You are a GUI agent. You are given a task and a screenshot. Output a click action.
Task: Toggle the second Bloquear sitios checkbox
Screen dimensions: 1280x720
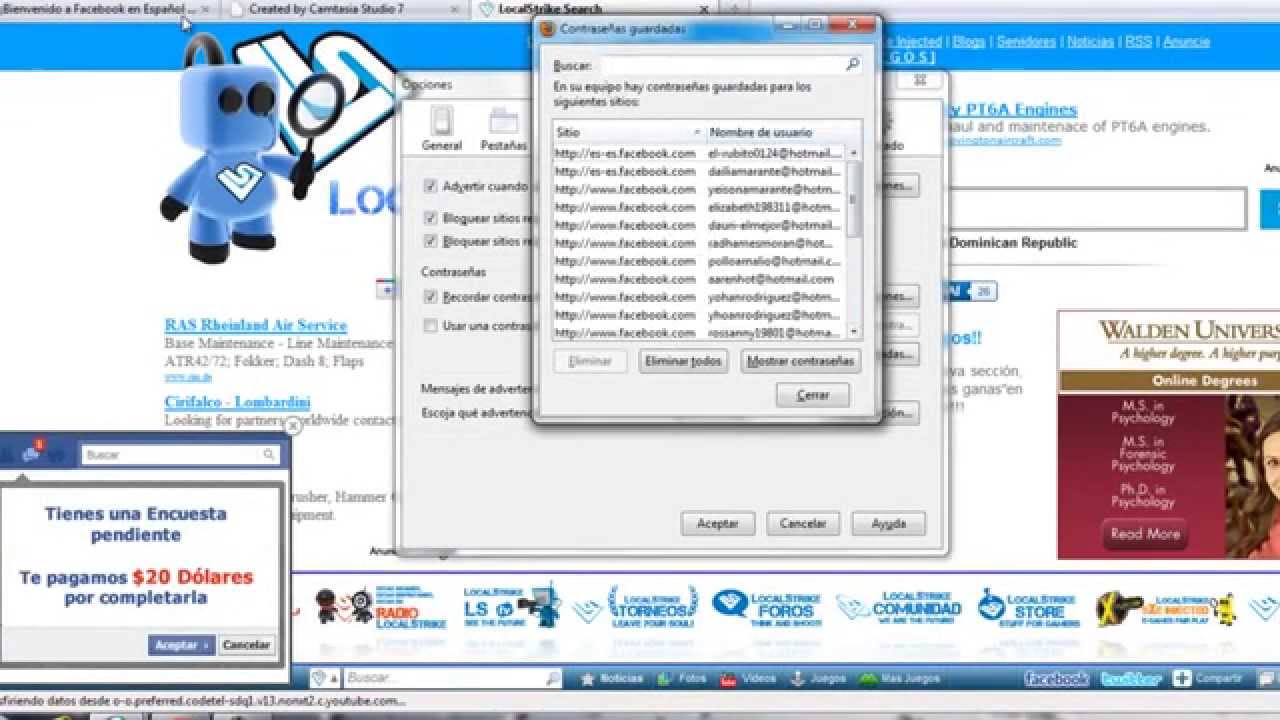click(431, 241)
